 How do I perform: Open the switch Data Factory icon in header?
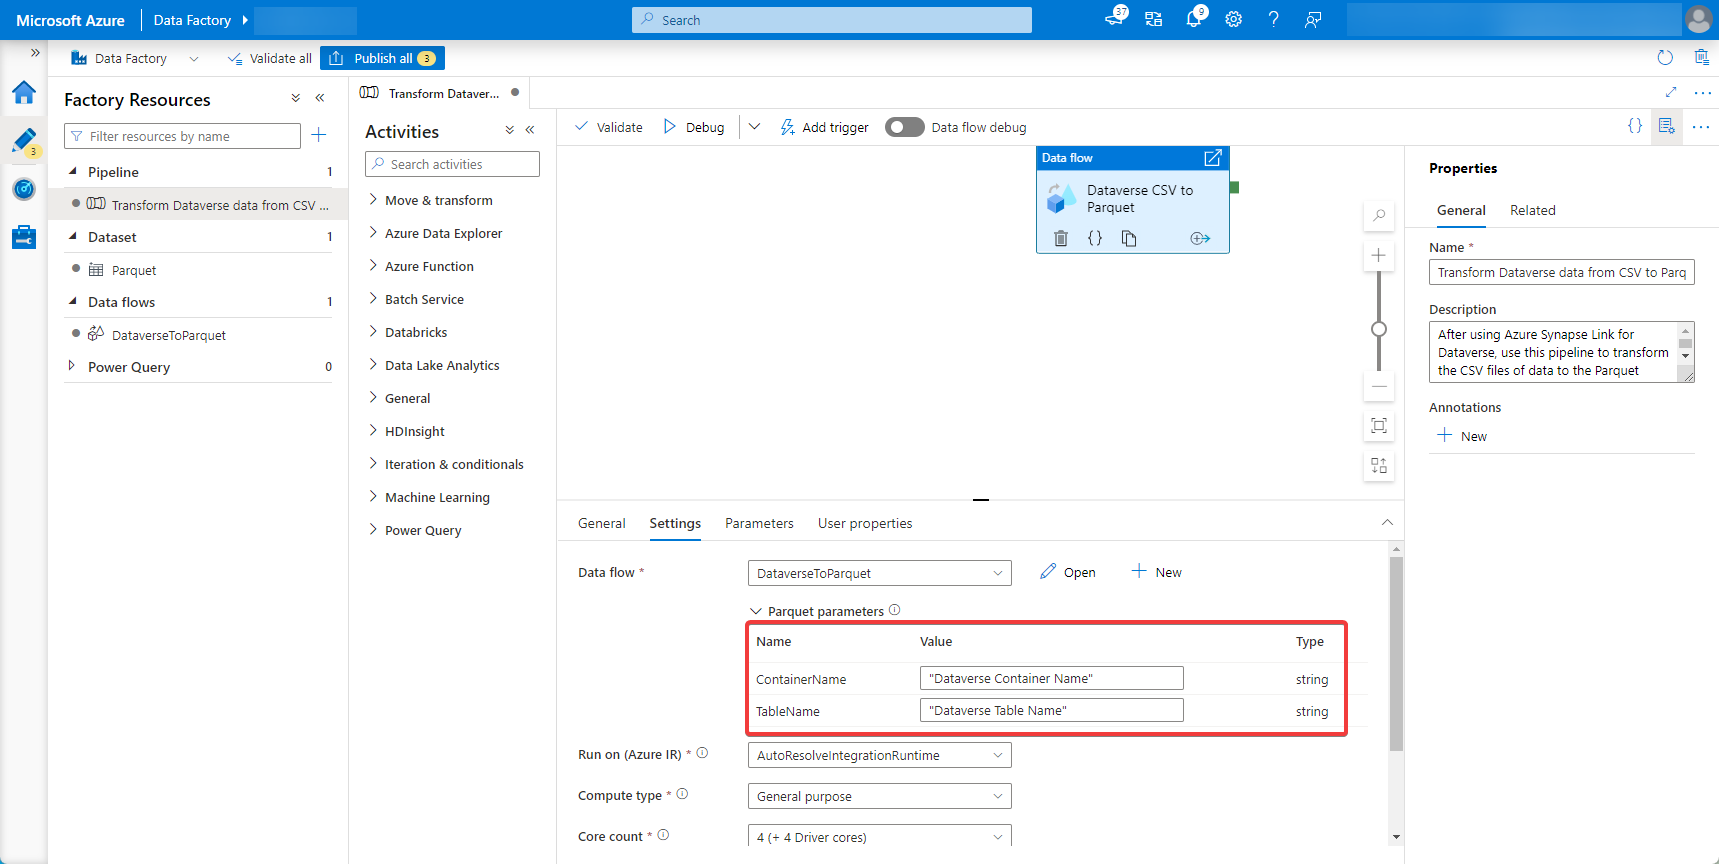pyautogui.click(x=1154, y=19)
